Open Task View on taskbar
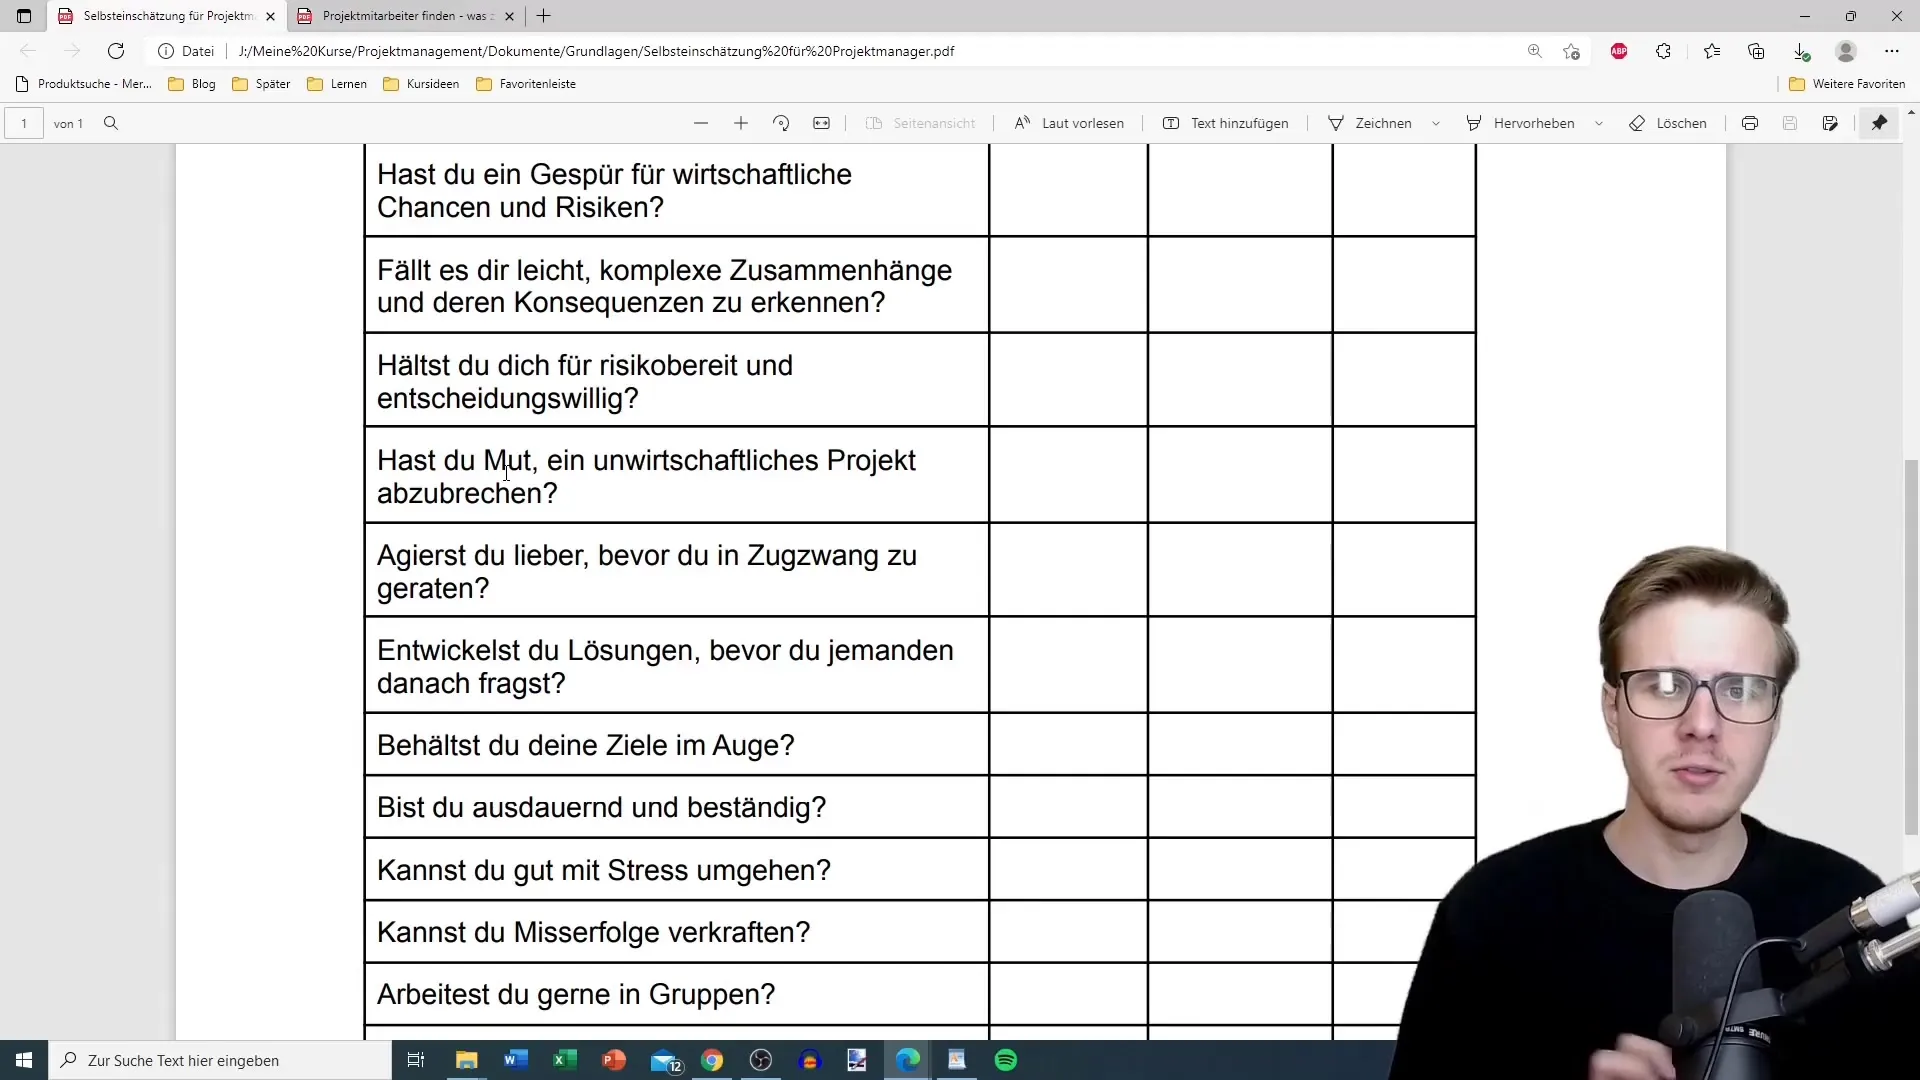Viewport: 1920px width, 1080px height. [x=416, y=1060]
